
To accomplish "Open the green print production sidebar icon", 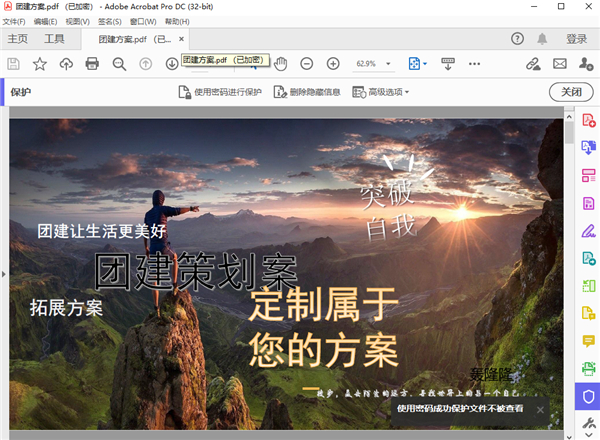I will 589,369.
